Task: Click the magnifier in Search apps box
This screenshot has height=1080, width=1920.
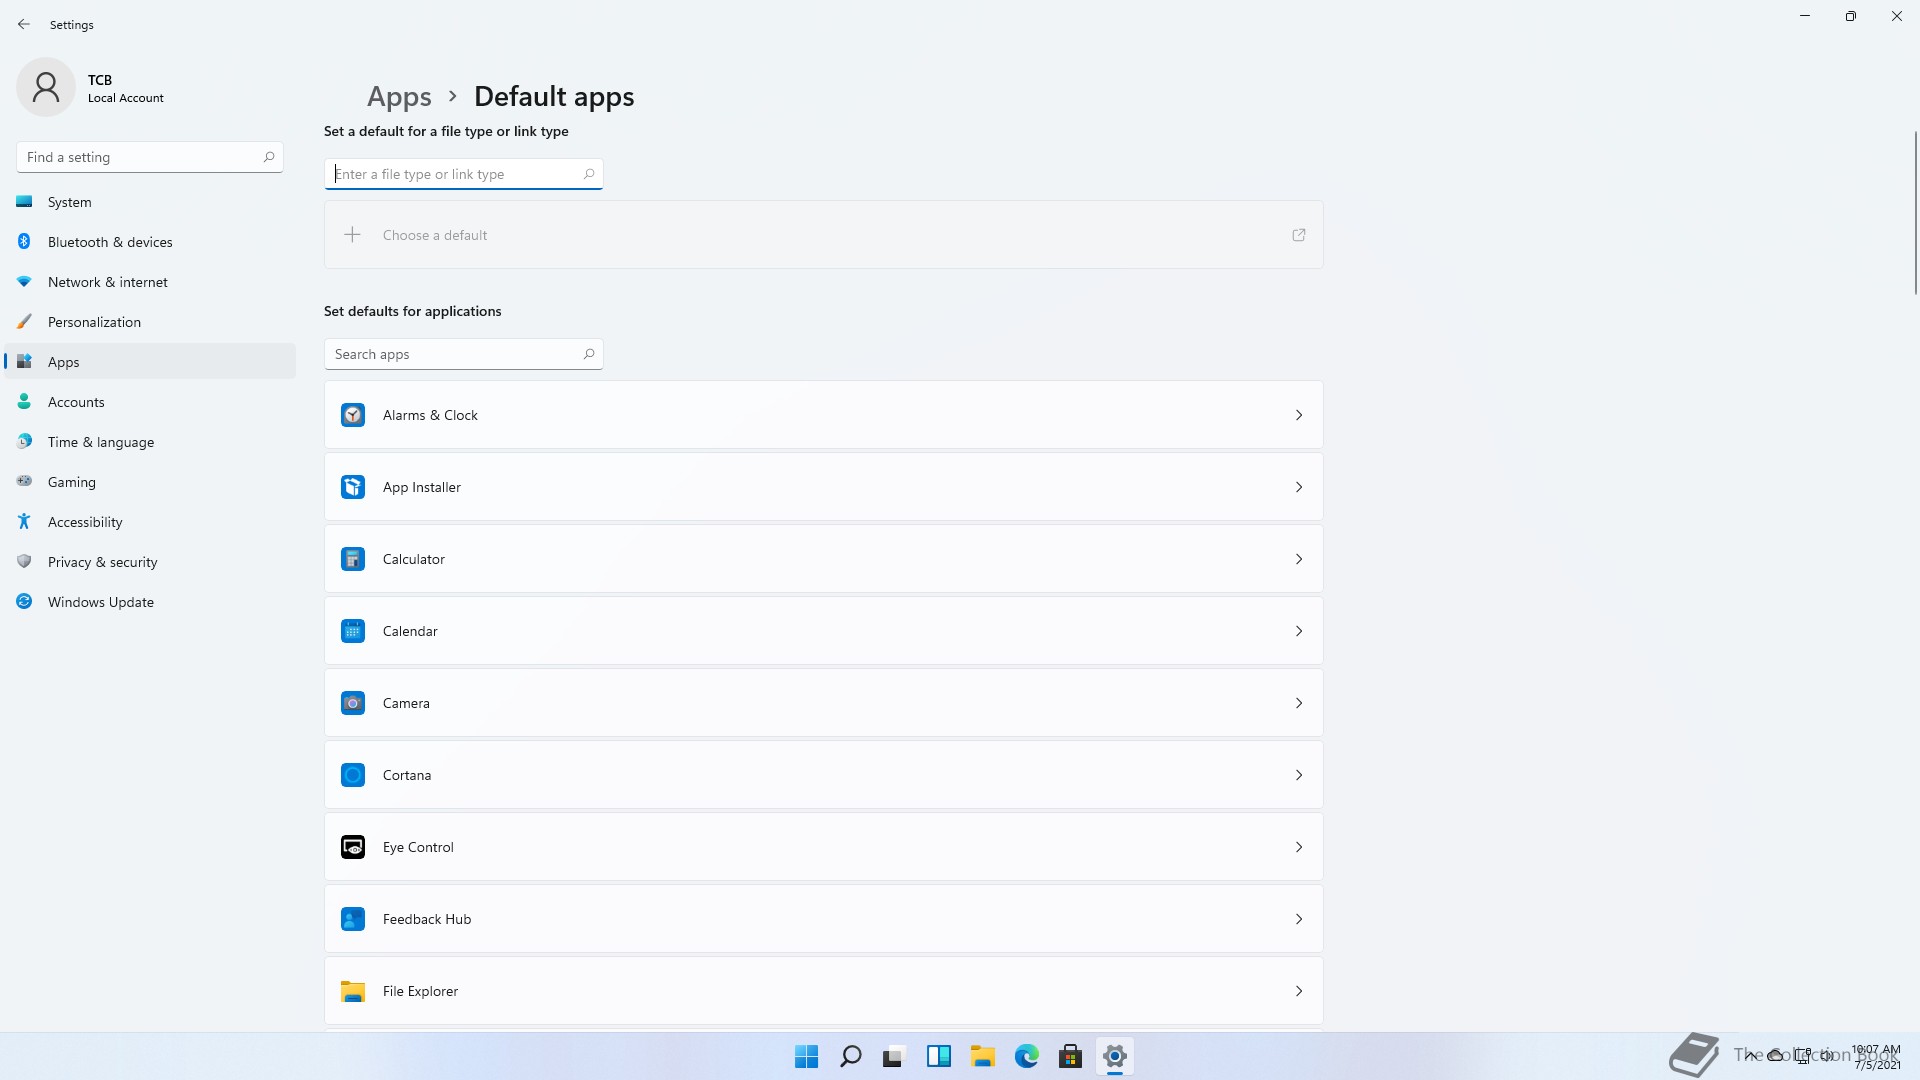Action: [589, 354]
